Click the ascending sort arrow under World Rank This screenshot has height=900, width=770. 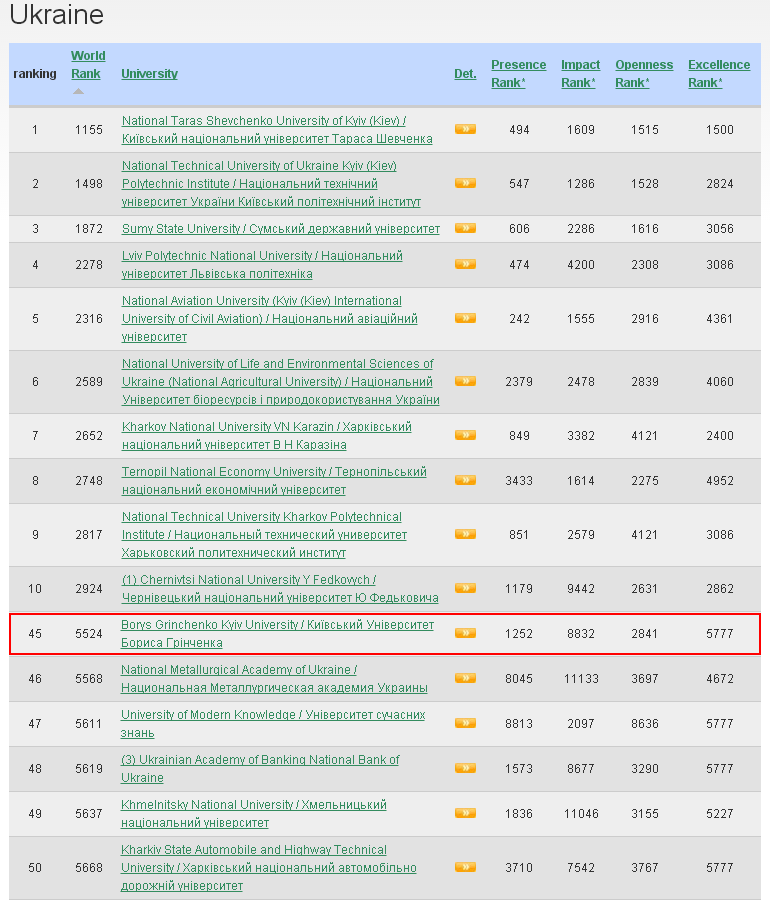point(79,91)
